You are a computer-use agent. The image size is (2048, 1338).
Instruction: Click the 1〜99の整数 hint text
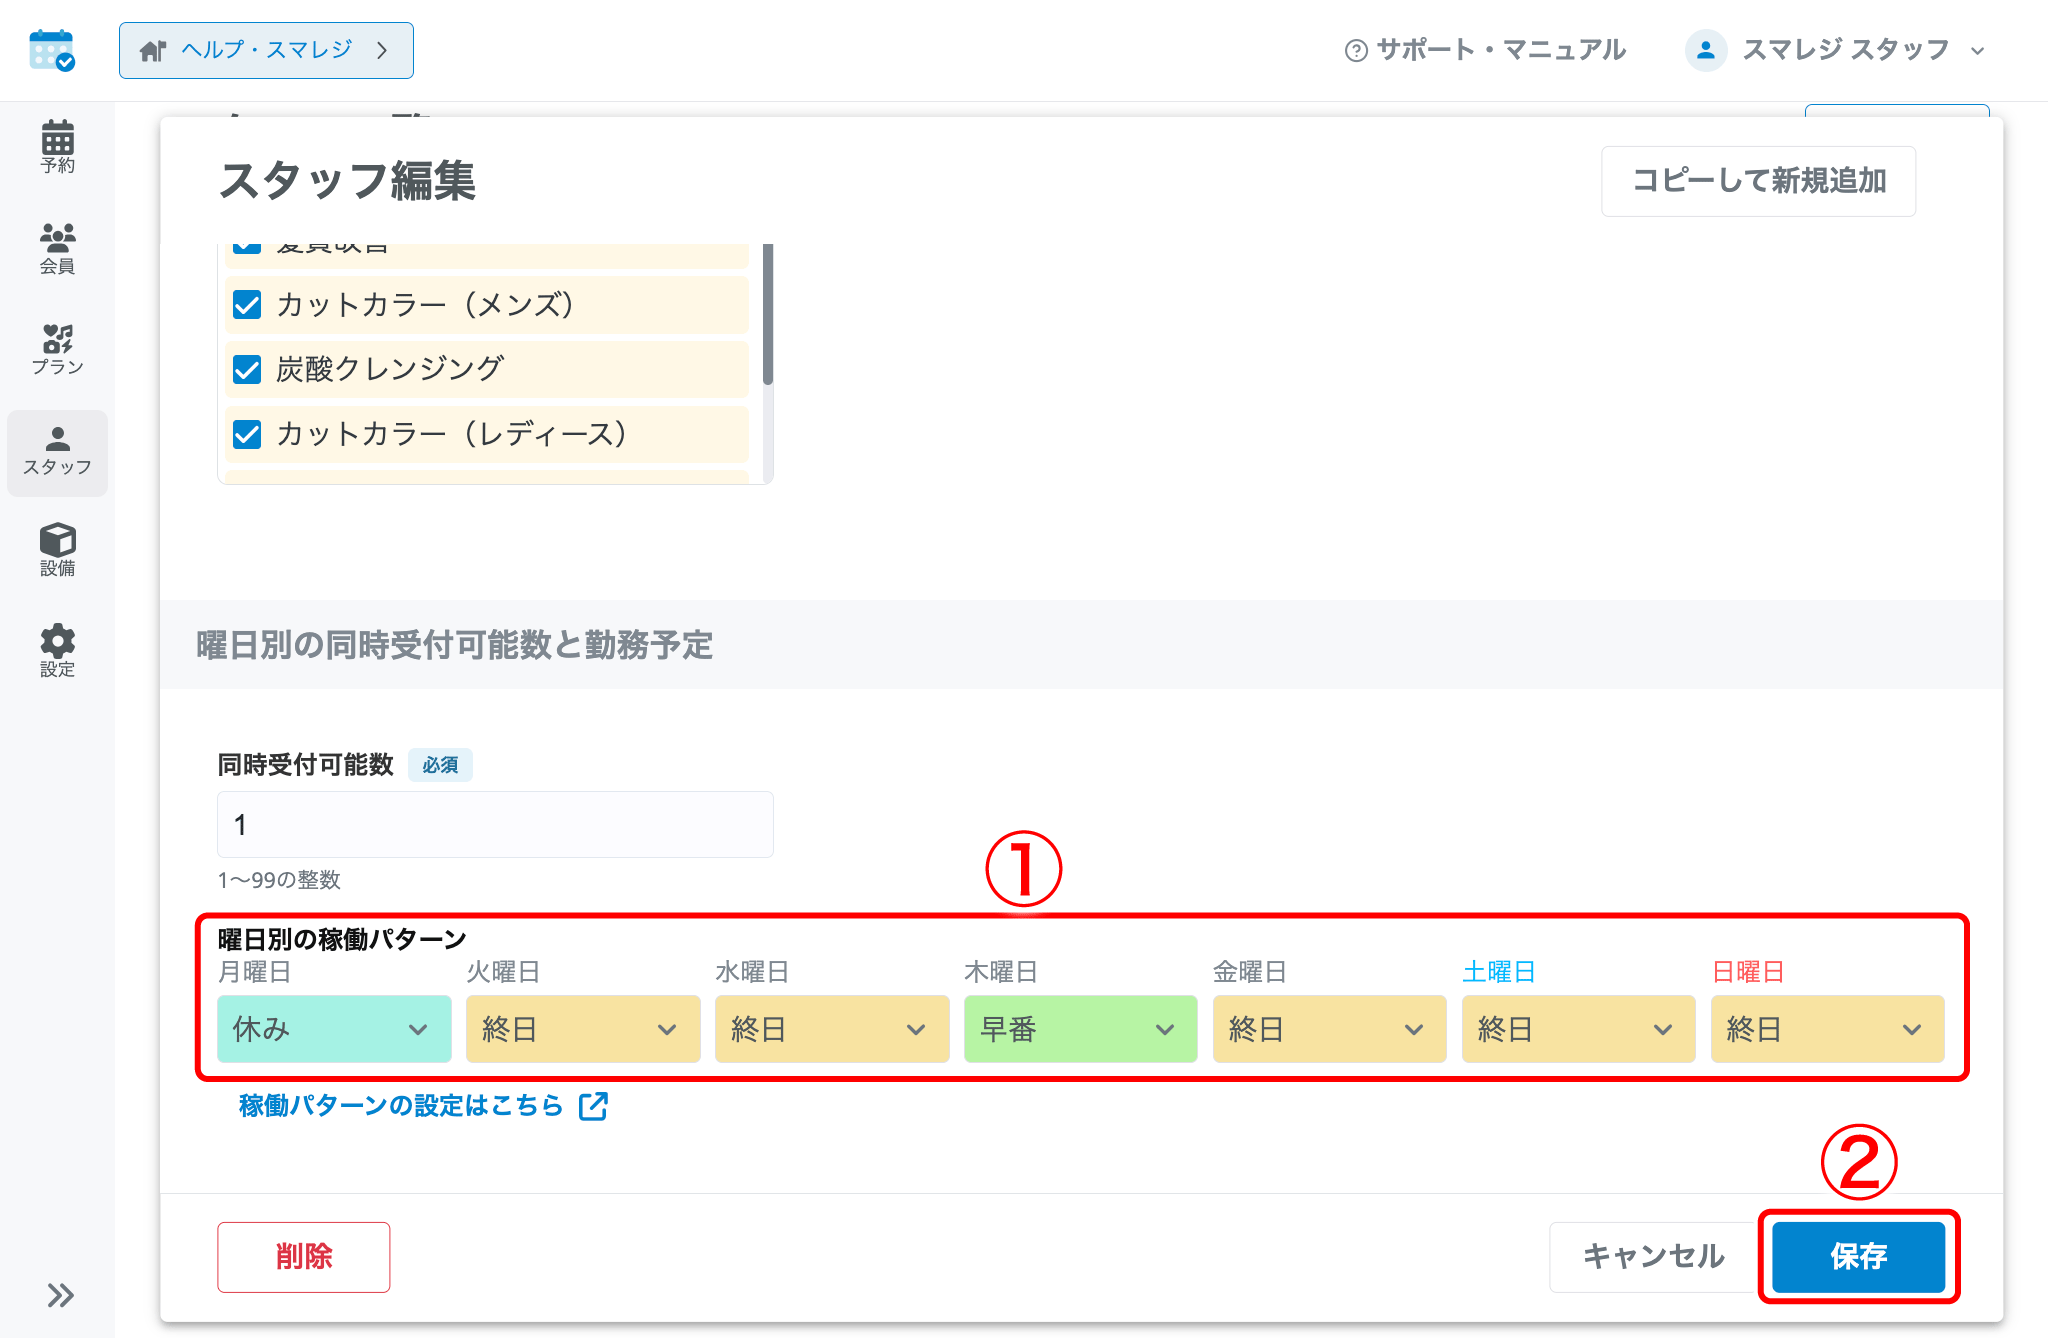(x=279, y=880)
